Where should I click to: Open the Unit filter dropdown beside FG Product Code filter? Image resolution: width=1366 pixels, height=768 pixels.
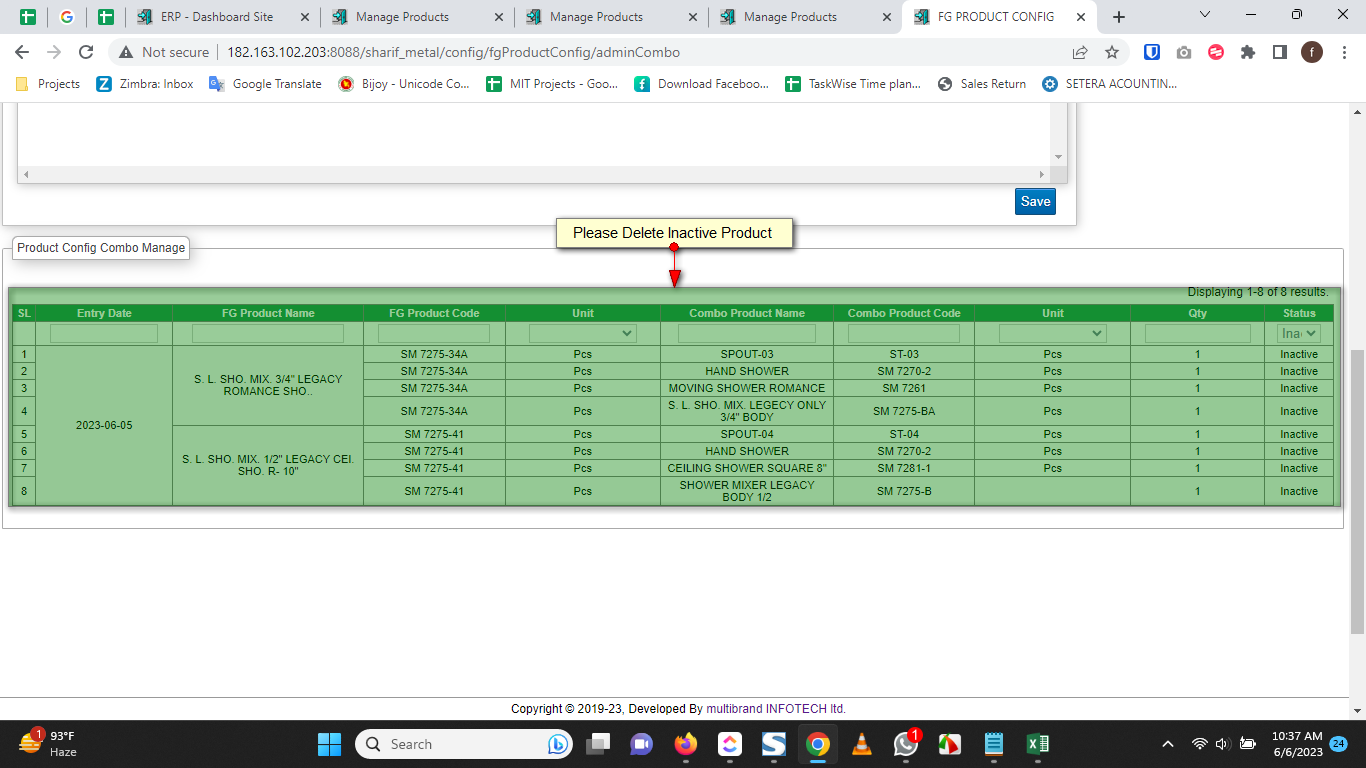583,333
